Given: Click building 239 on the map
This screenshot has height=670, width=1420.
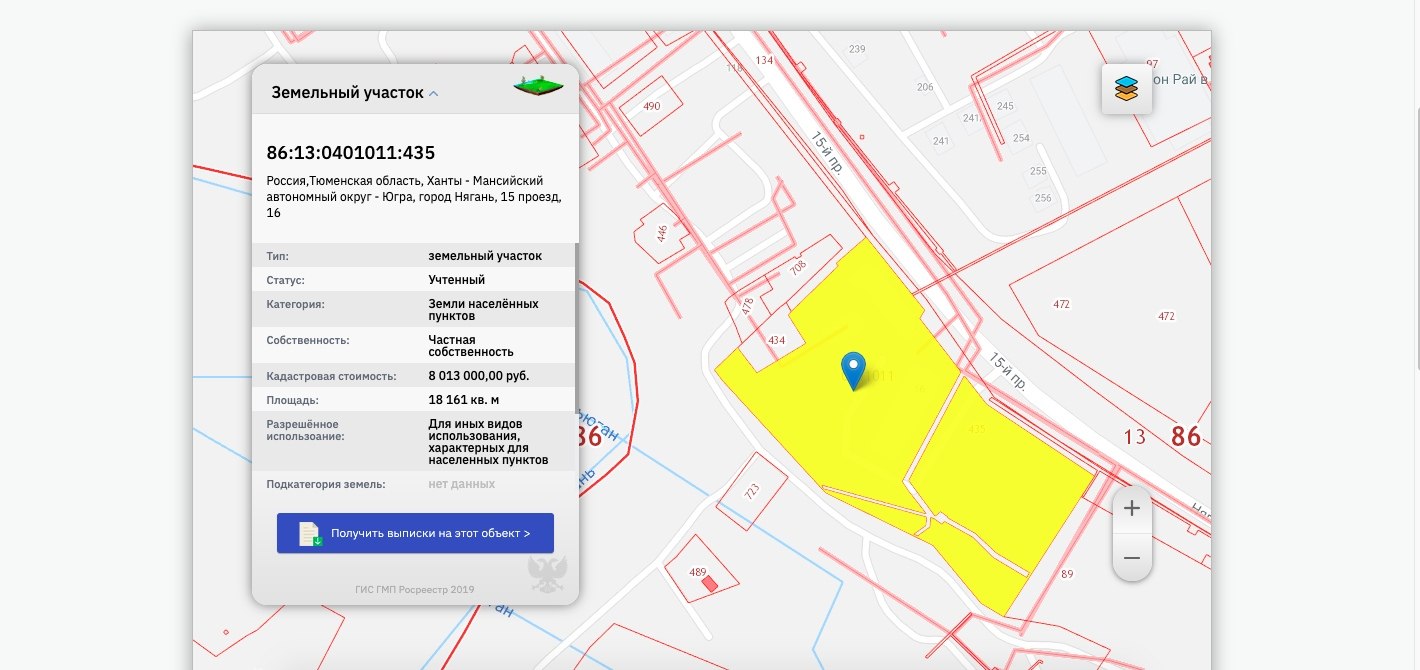Looking at the screenshot, I should click(x=857, y=49).
